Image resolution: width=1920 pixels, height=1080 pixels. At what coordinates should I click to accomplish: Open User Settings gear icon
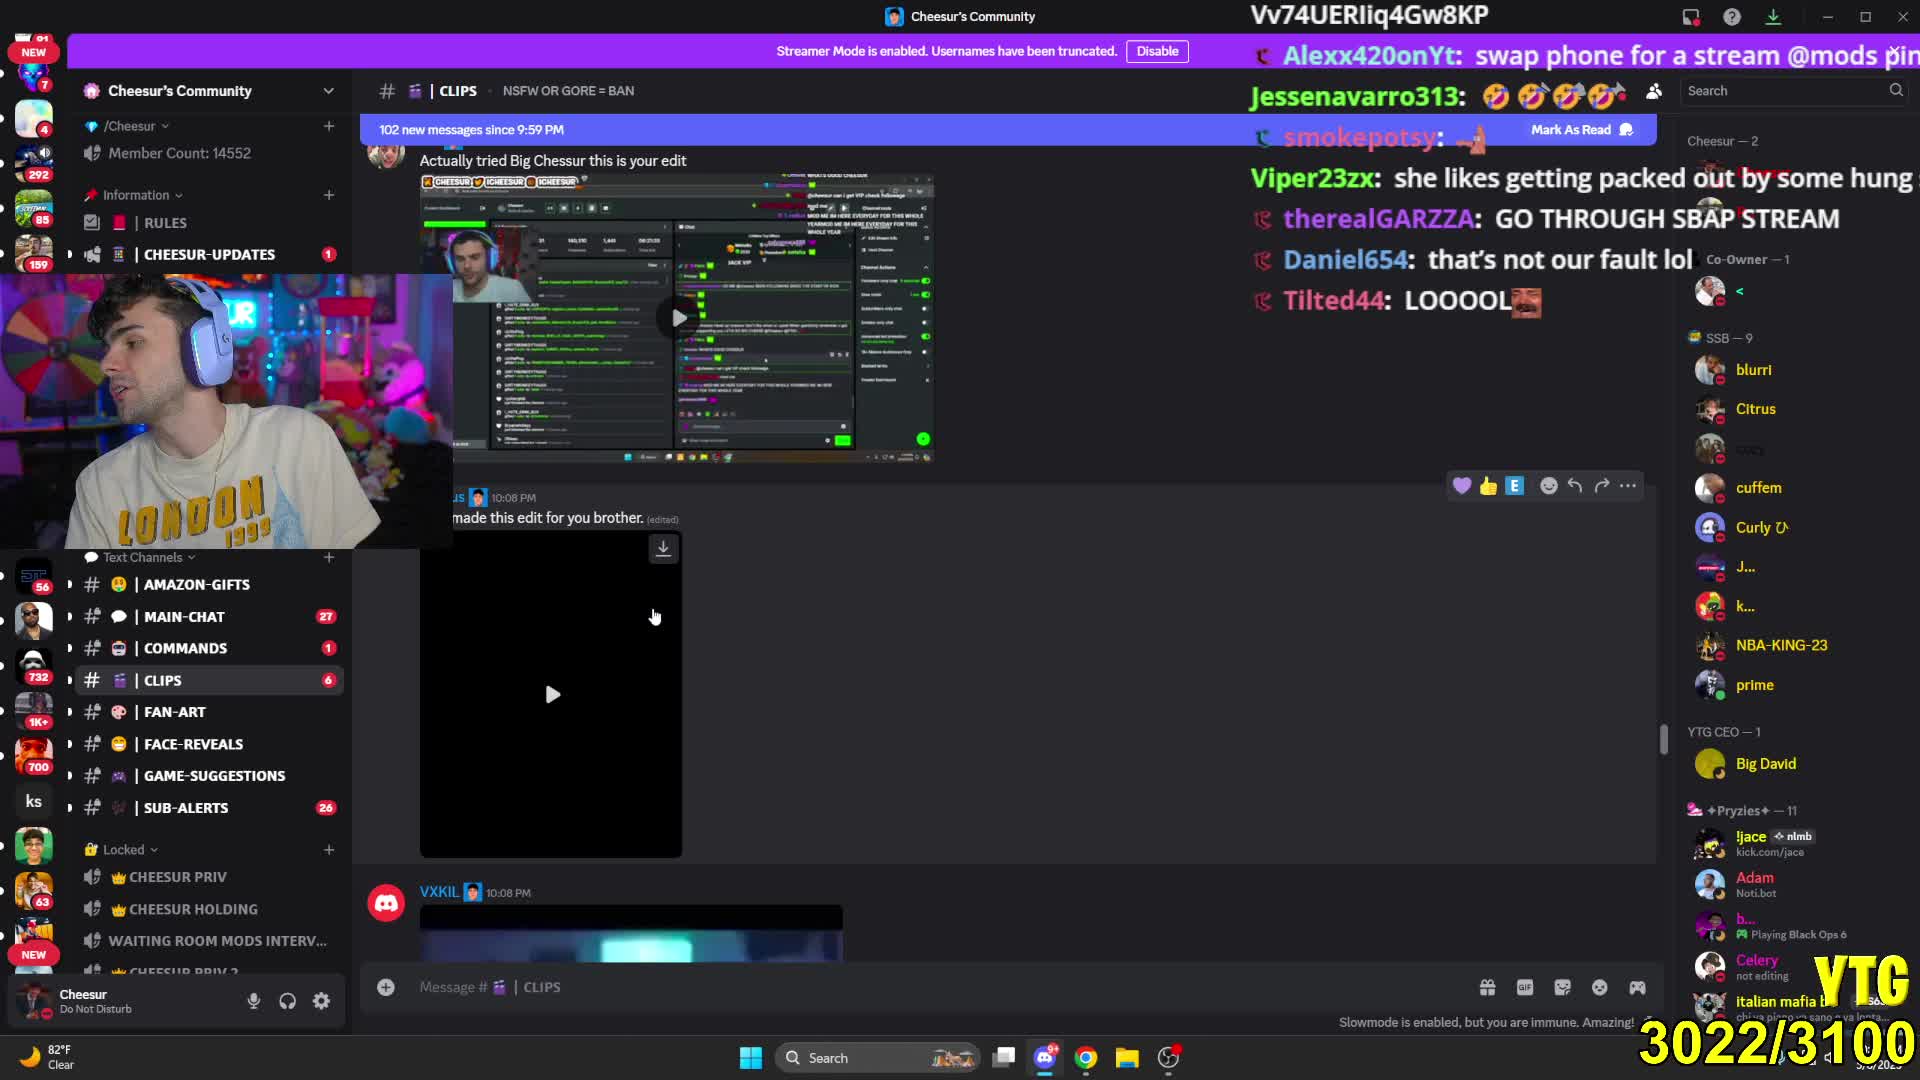pyautogui.click(x=321, y=1001)
